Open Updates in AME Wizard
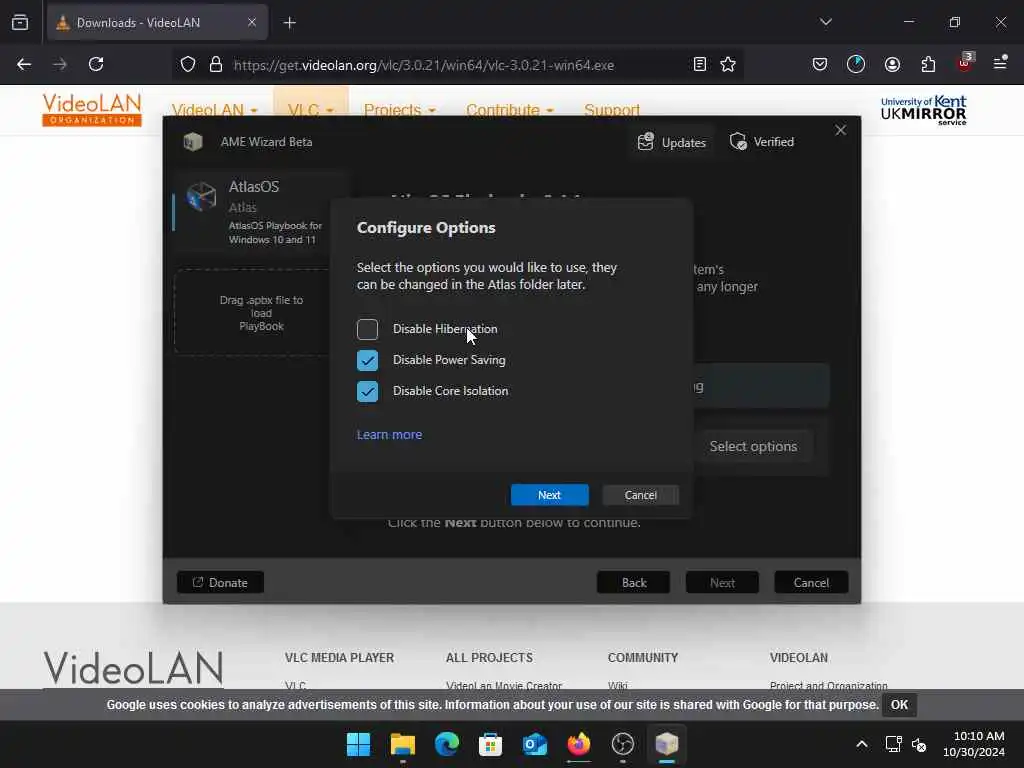This screenshot has height=768, width=1024. (671, 142)
